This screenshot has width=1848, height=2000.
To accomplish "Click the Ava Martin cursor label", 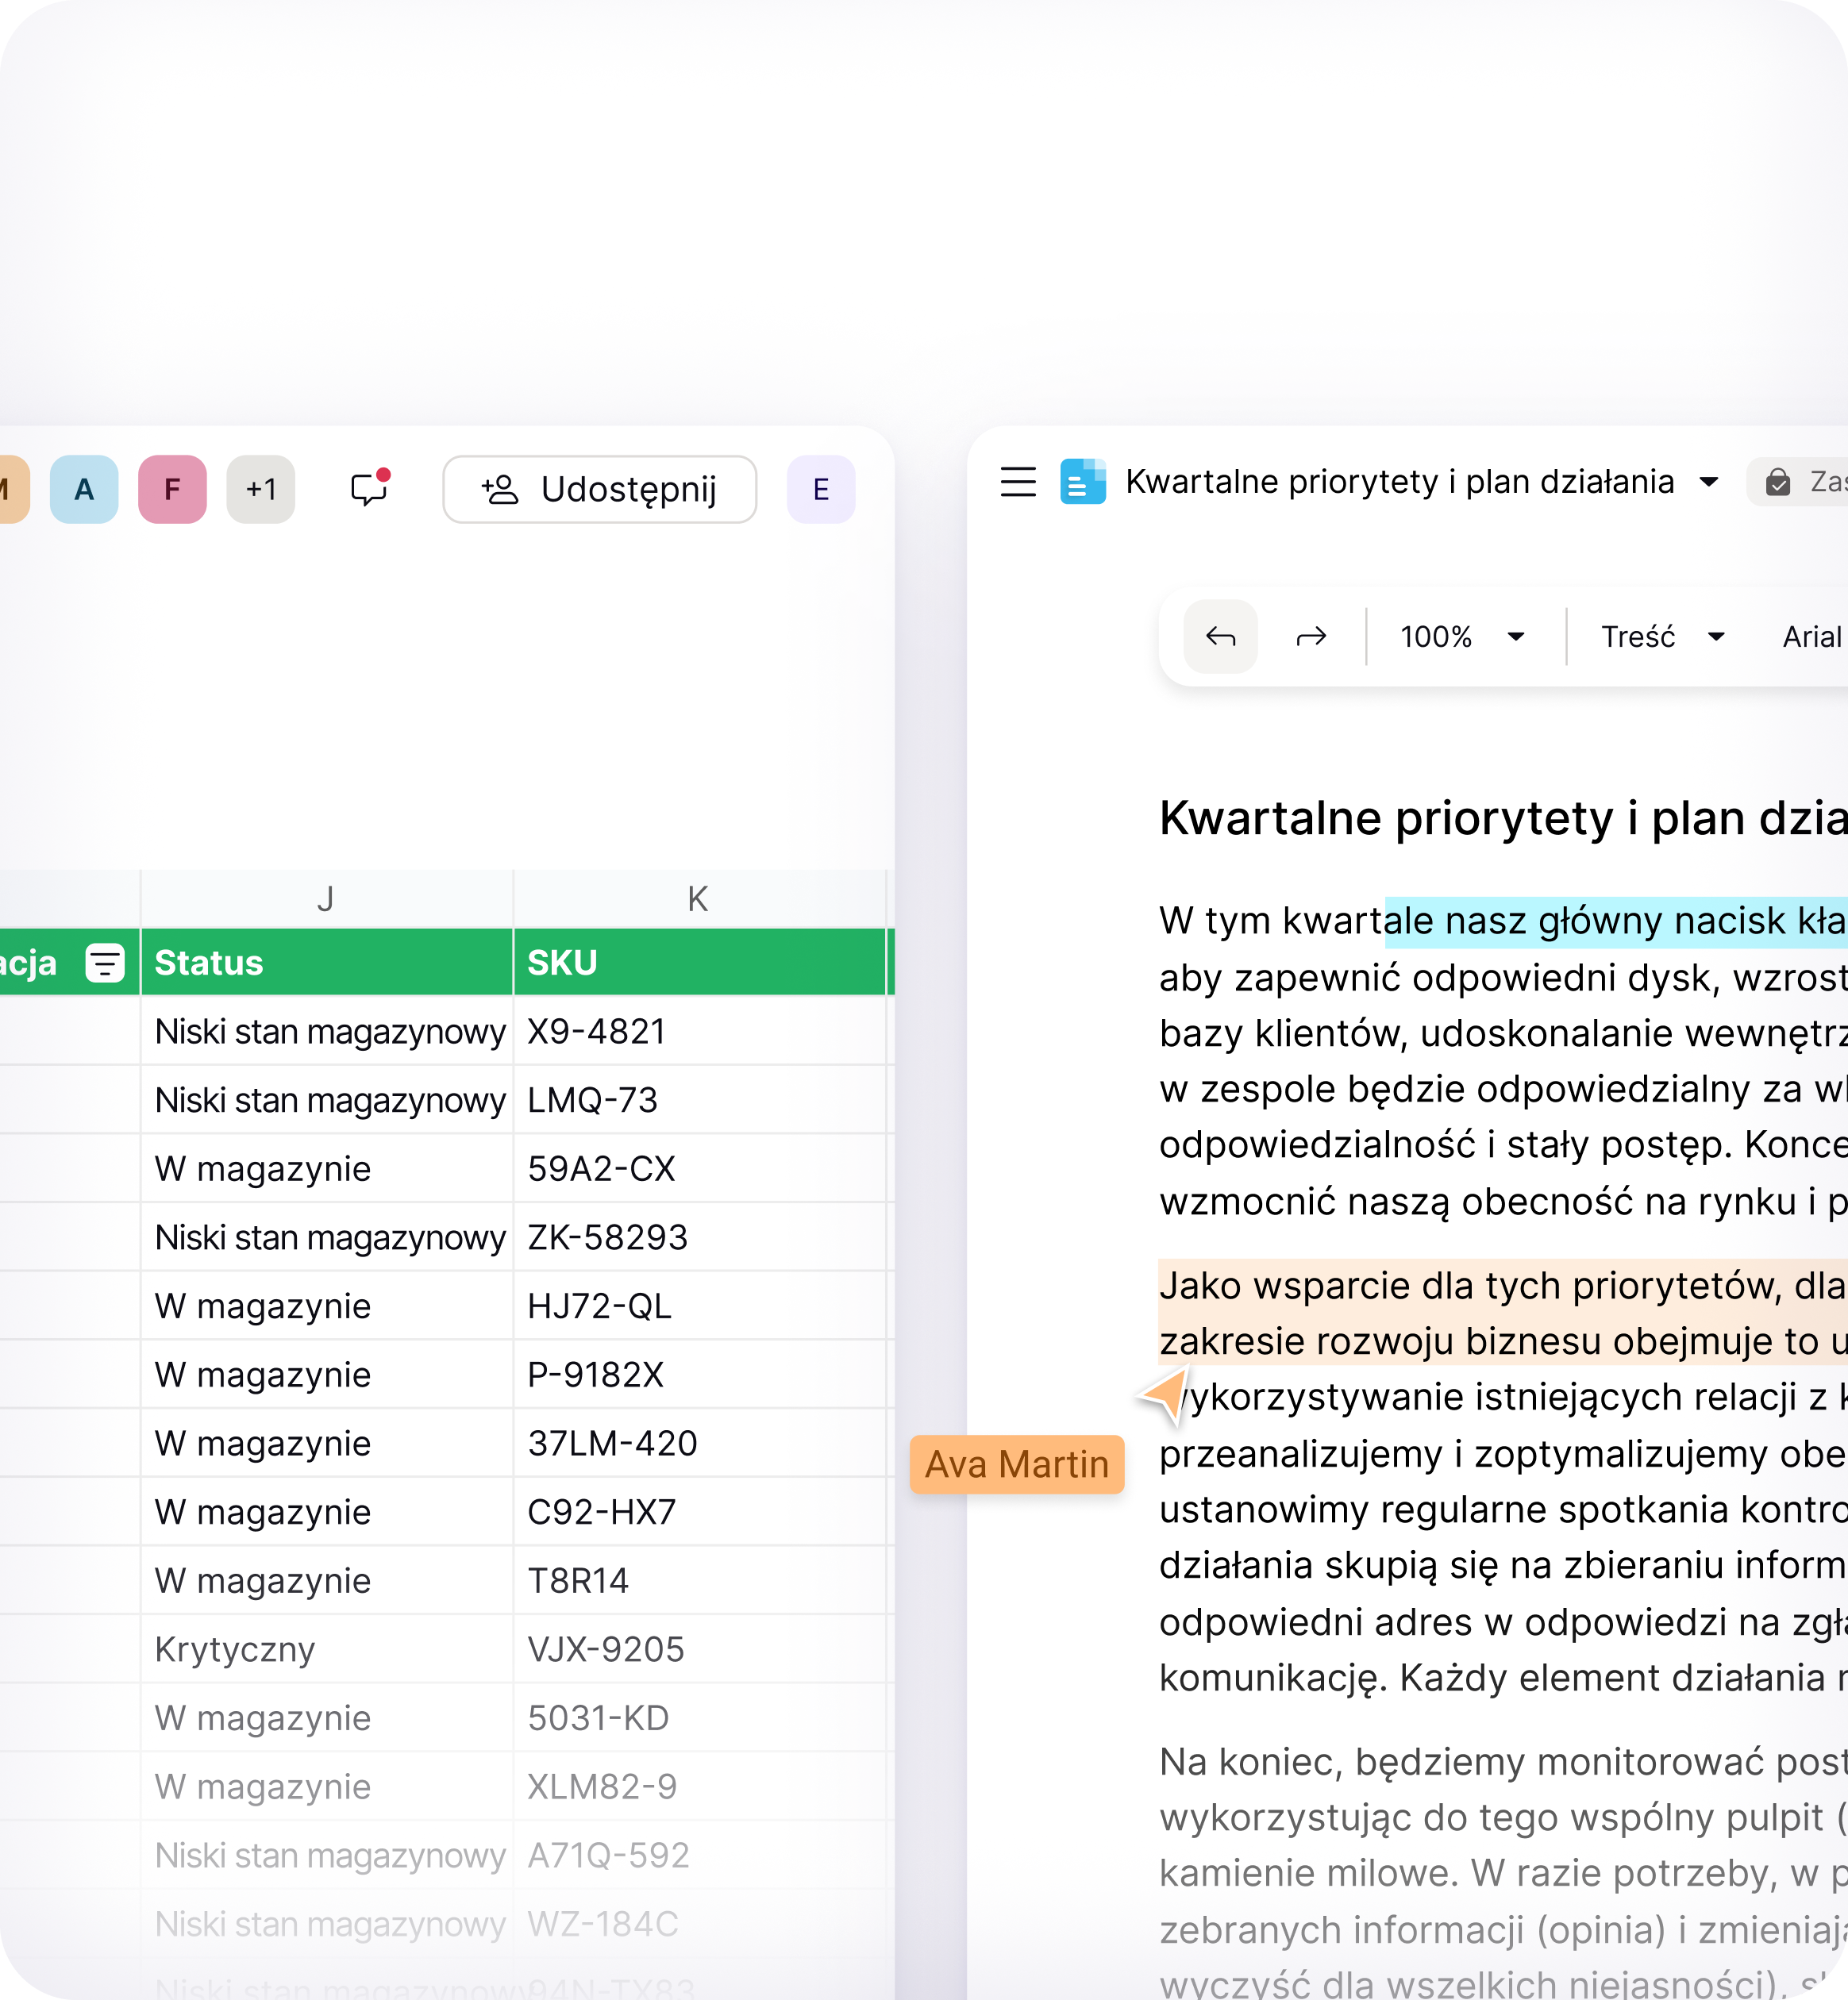I will (1017, 1464).
